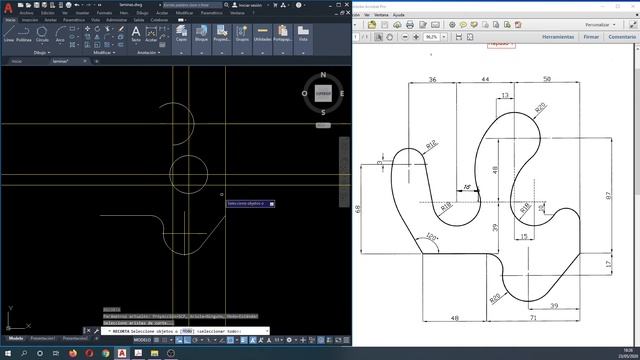
Task: Open the Ayuda menu in Acrobat
Action: (x=398, y=15)
